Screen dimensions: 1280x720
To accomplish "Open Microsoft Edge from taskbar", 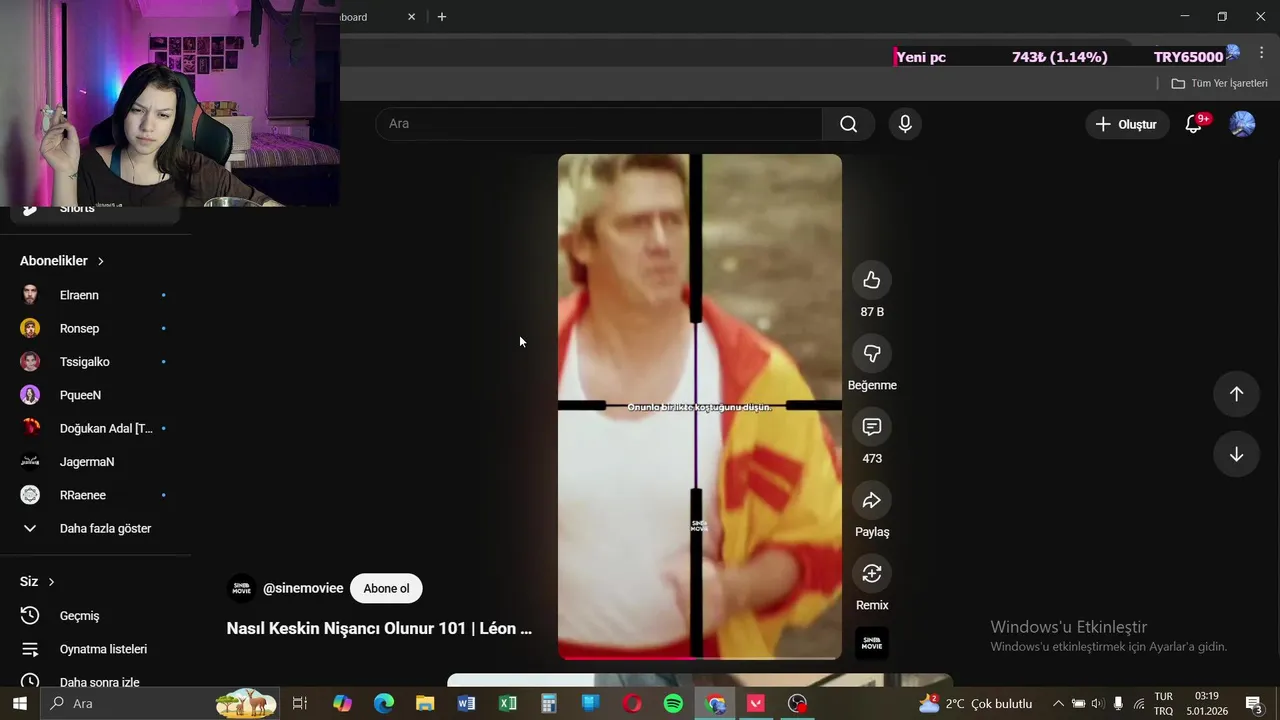I will pos(384,704).
